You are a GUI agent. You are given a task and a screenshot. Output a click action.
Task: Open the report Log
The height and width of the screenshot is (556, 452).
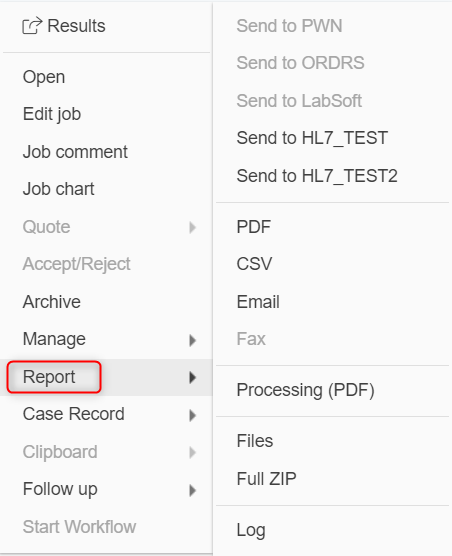(x=251, y=531)
